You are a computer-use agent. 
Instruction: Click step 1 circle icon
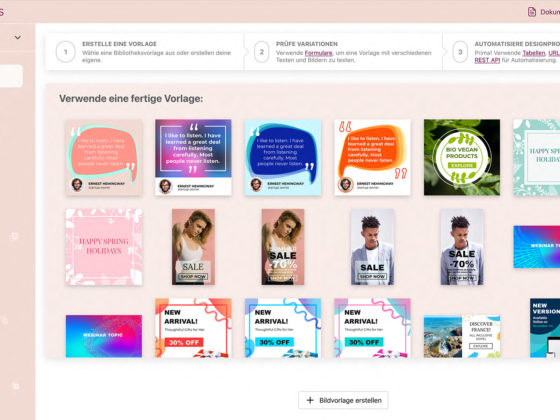66,52
